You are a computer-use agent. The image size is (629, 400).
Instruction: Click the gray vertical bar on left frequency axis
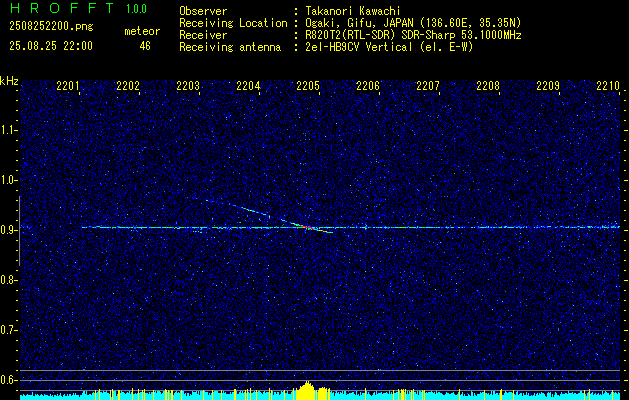point(19,231)
